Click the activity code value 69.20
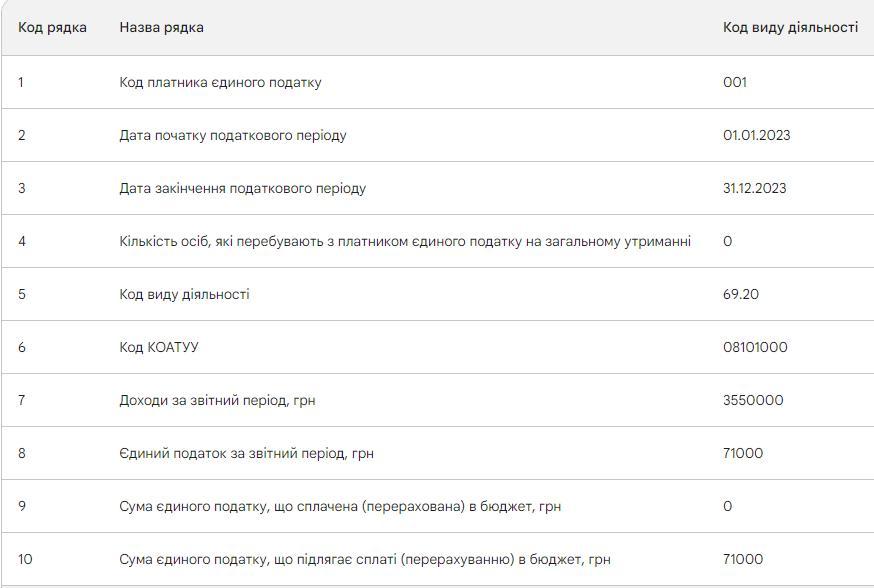The width and height of the screenshot is (874, 588). 741,294
